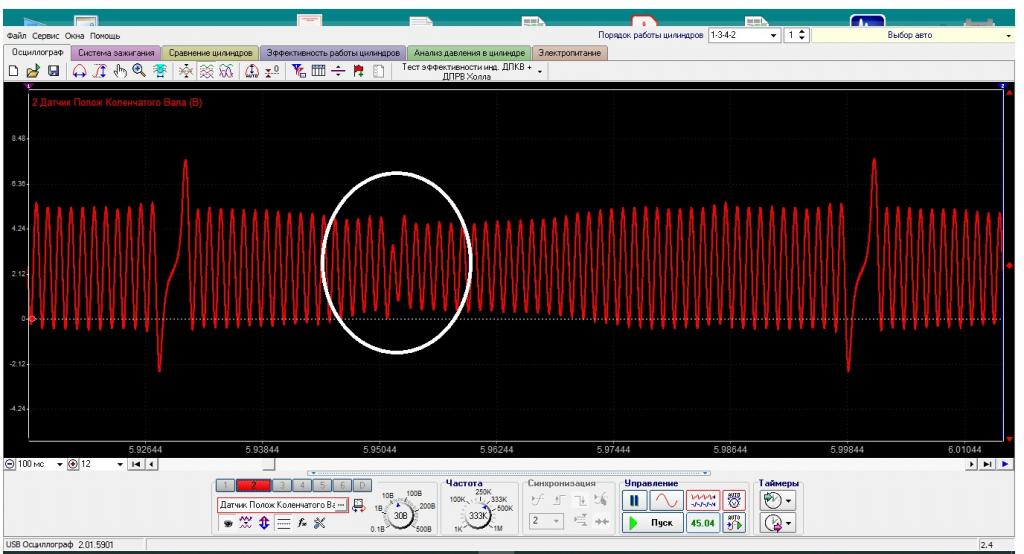Select the hand pan tool
Viewport: 1024px width, 554px height.
point(119,72)
